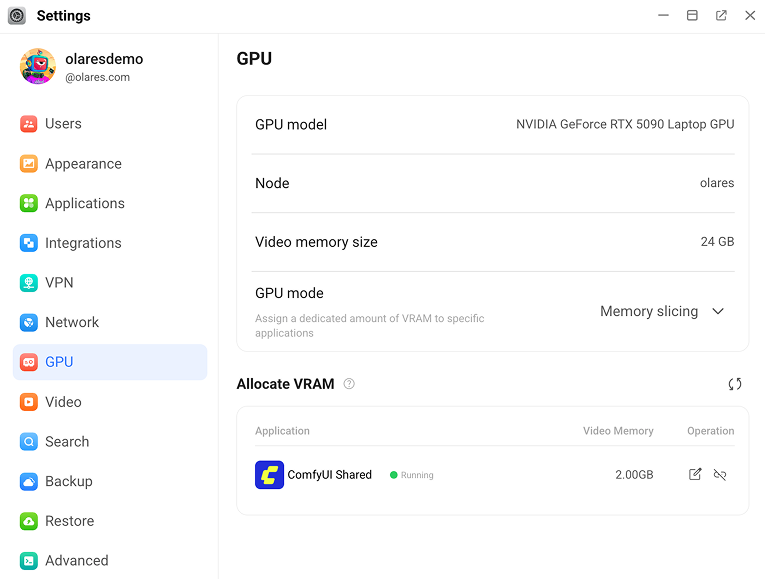Open the GPU mode dropdown
Screen dimensions: 765x579
tap(661, 312)
